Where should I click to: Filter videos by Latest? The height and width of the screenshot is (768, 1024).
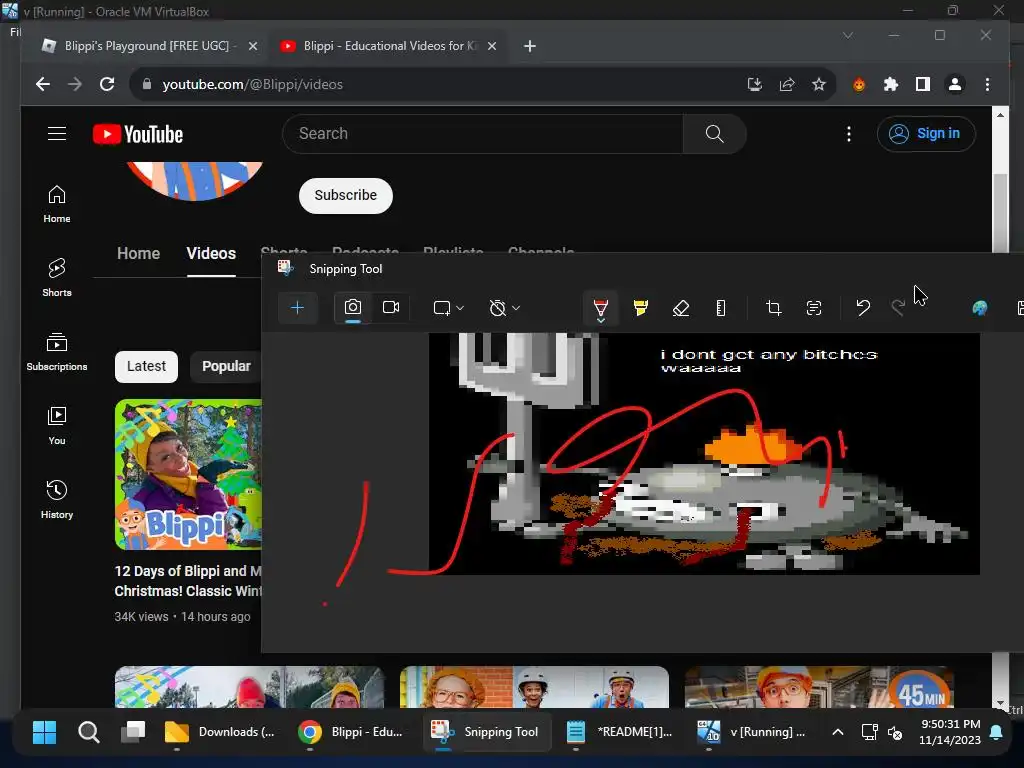point(146,366)
